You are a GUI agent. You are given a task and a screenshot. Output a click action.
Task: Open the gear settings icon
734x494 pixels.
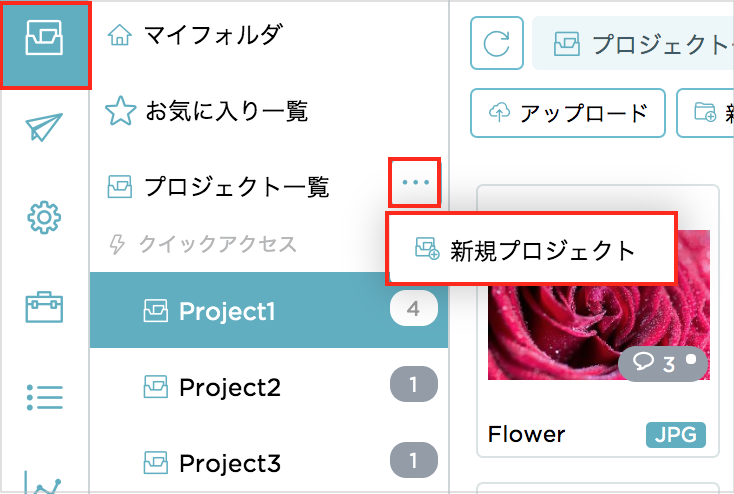(x=45, y=217)
